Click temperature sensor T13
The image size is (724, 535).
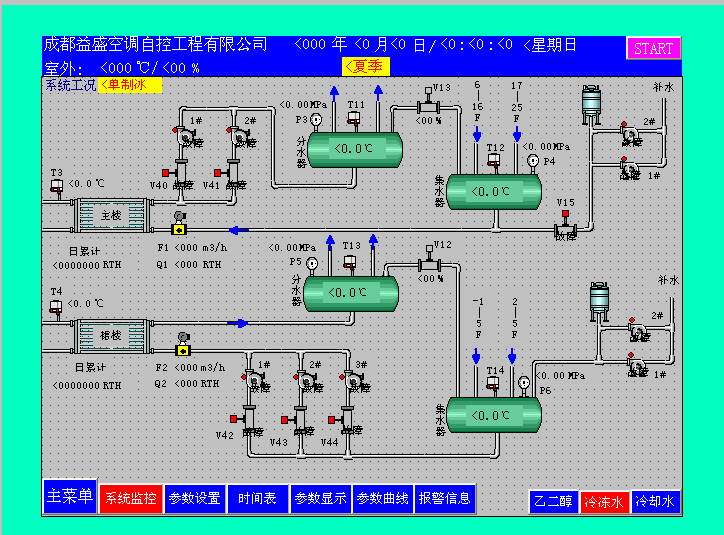pyautogui.click(x=350, y=263)
